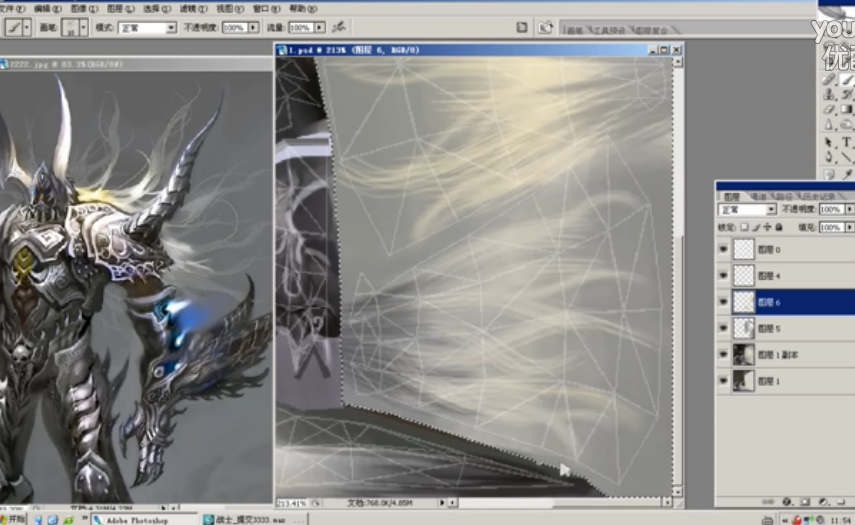Viewport: 855px width, 525px height.
Task: Select the Line tool
Action: [x=846, y=157]
